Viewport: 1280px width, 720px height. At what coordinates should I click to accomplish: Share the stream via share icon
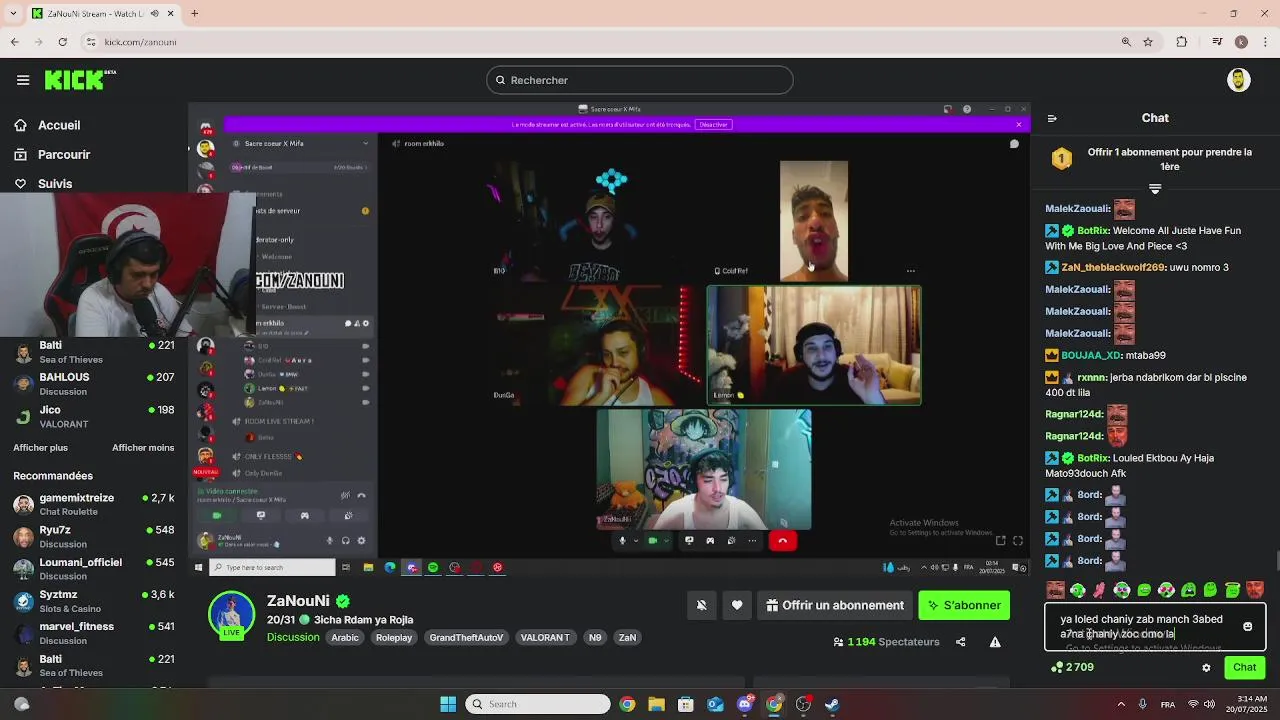pyautogui.click(x=960, y=642)
